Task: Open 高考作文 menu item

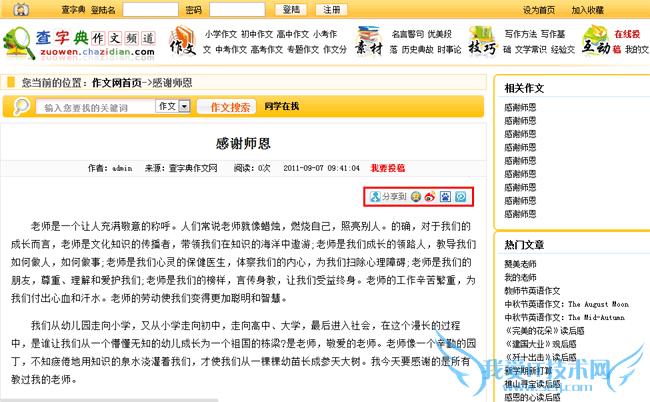Action: click(x=267, y=49)
